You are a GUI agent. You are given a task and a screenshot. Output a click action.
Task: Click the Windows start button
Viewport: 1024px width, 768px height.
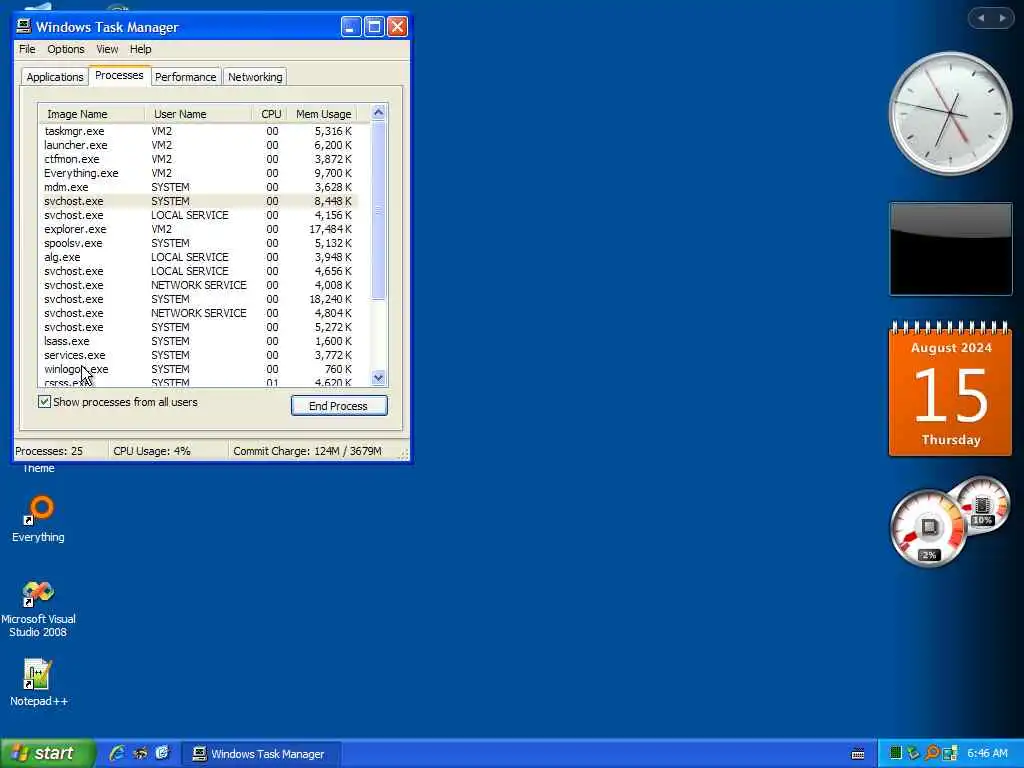coord(48,753)
